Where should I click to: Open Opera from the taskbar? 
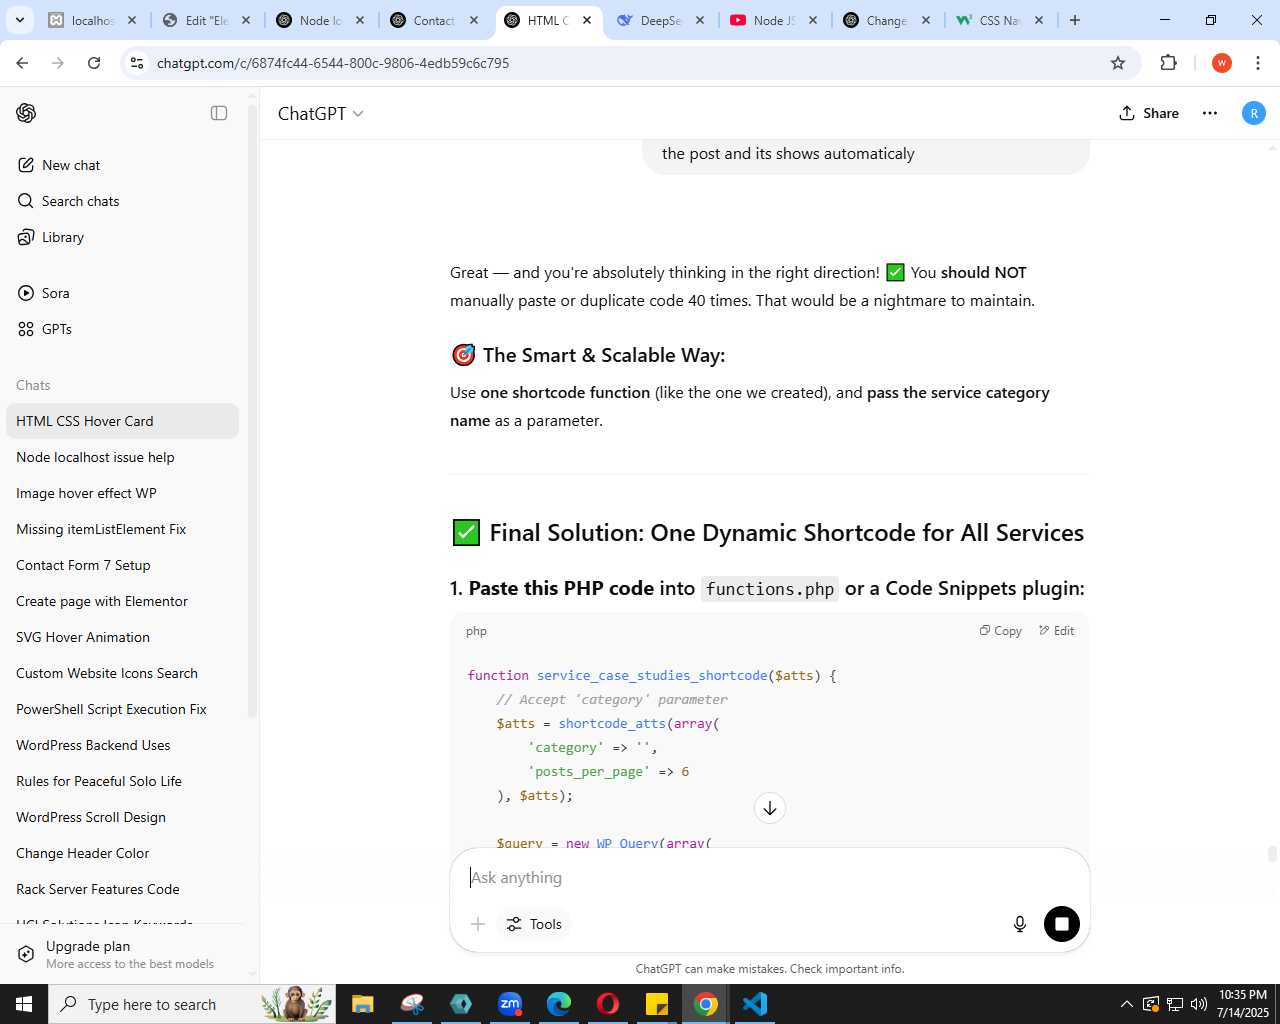pos(608,1004)
